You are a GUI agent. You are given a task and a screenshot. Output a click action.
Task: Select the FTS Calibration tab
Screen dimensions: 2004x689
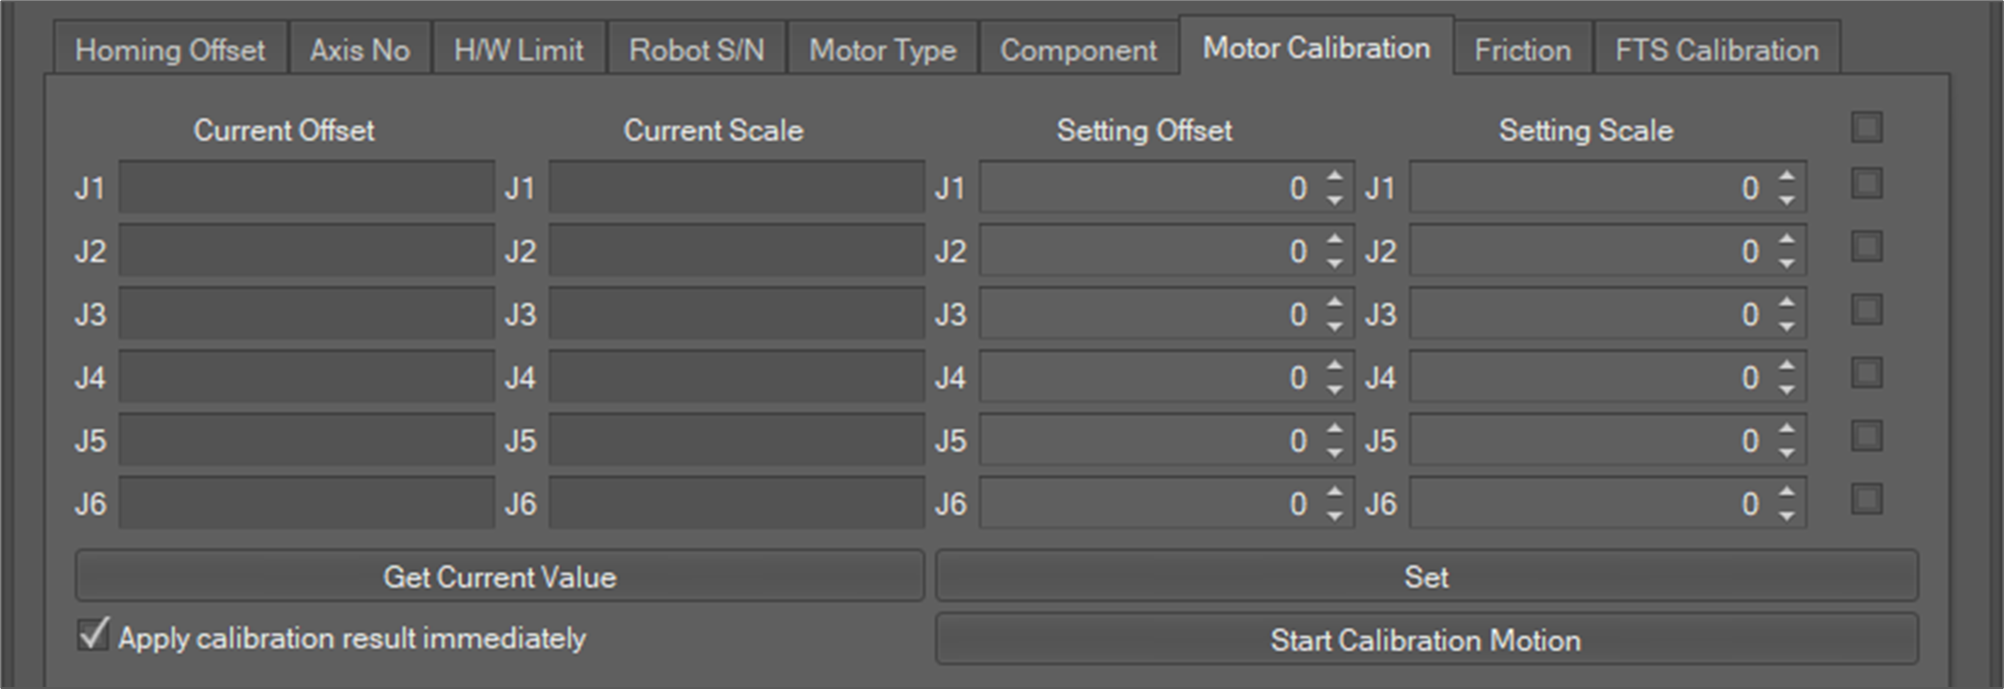(x=1716, y=50)
